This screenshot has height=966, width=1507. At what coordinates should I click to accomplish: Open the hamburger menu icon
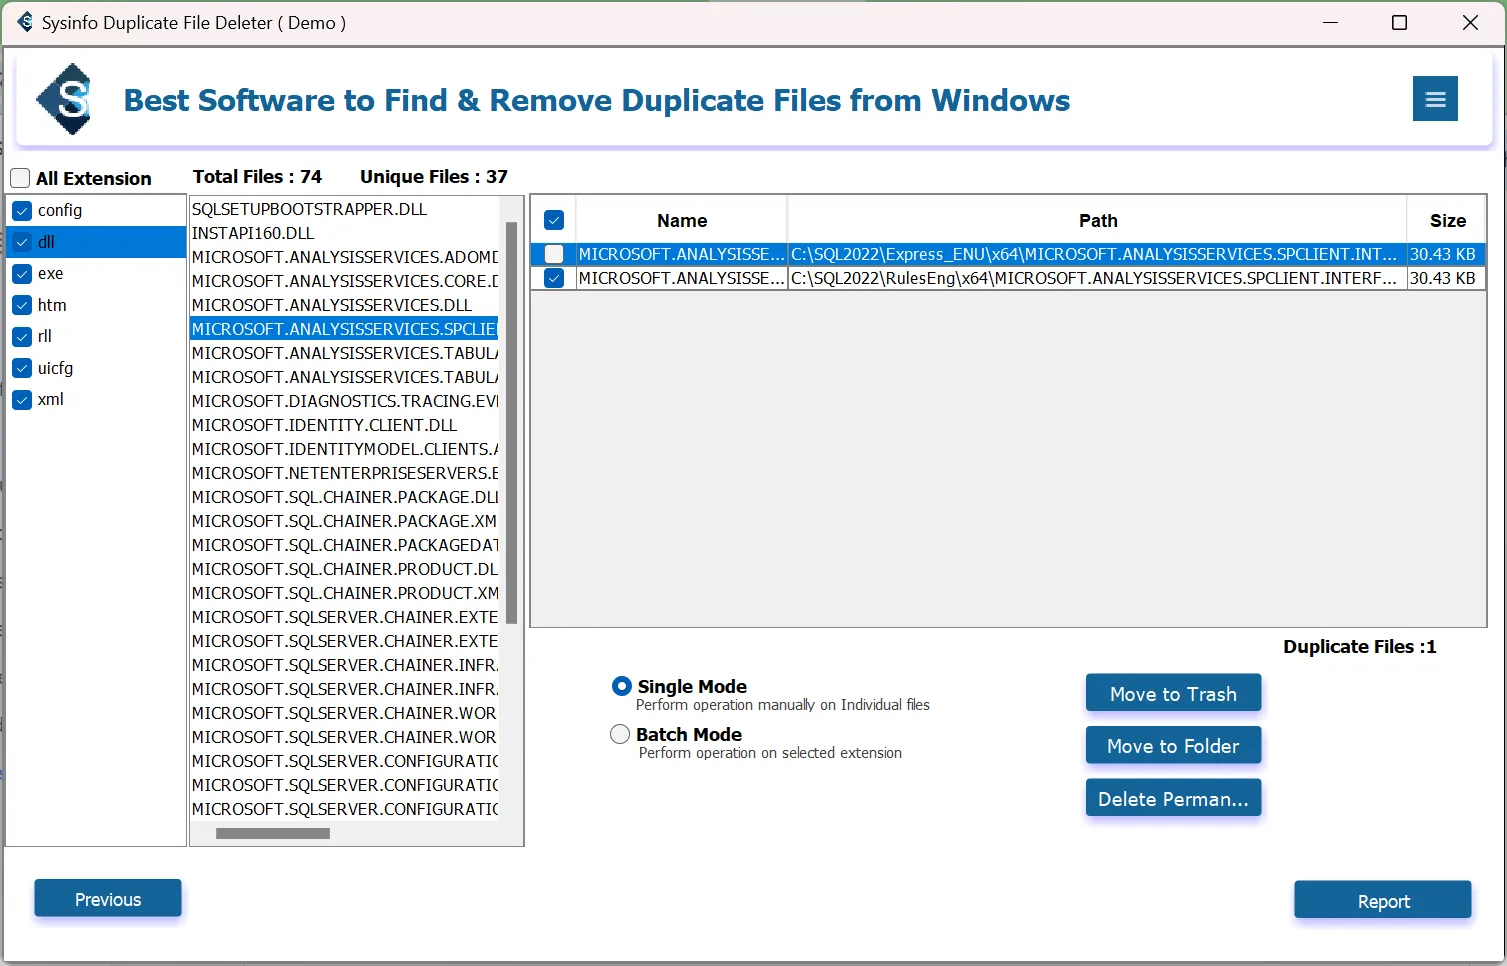click(x=1435, y=99)
